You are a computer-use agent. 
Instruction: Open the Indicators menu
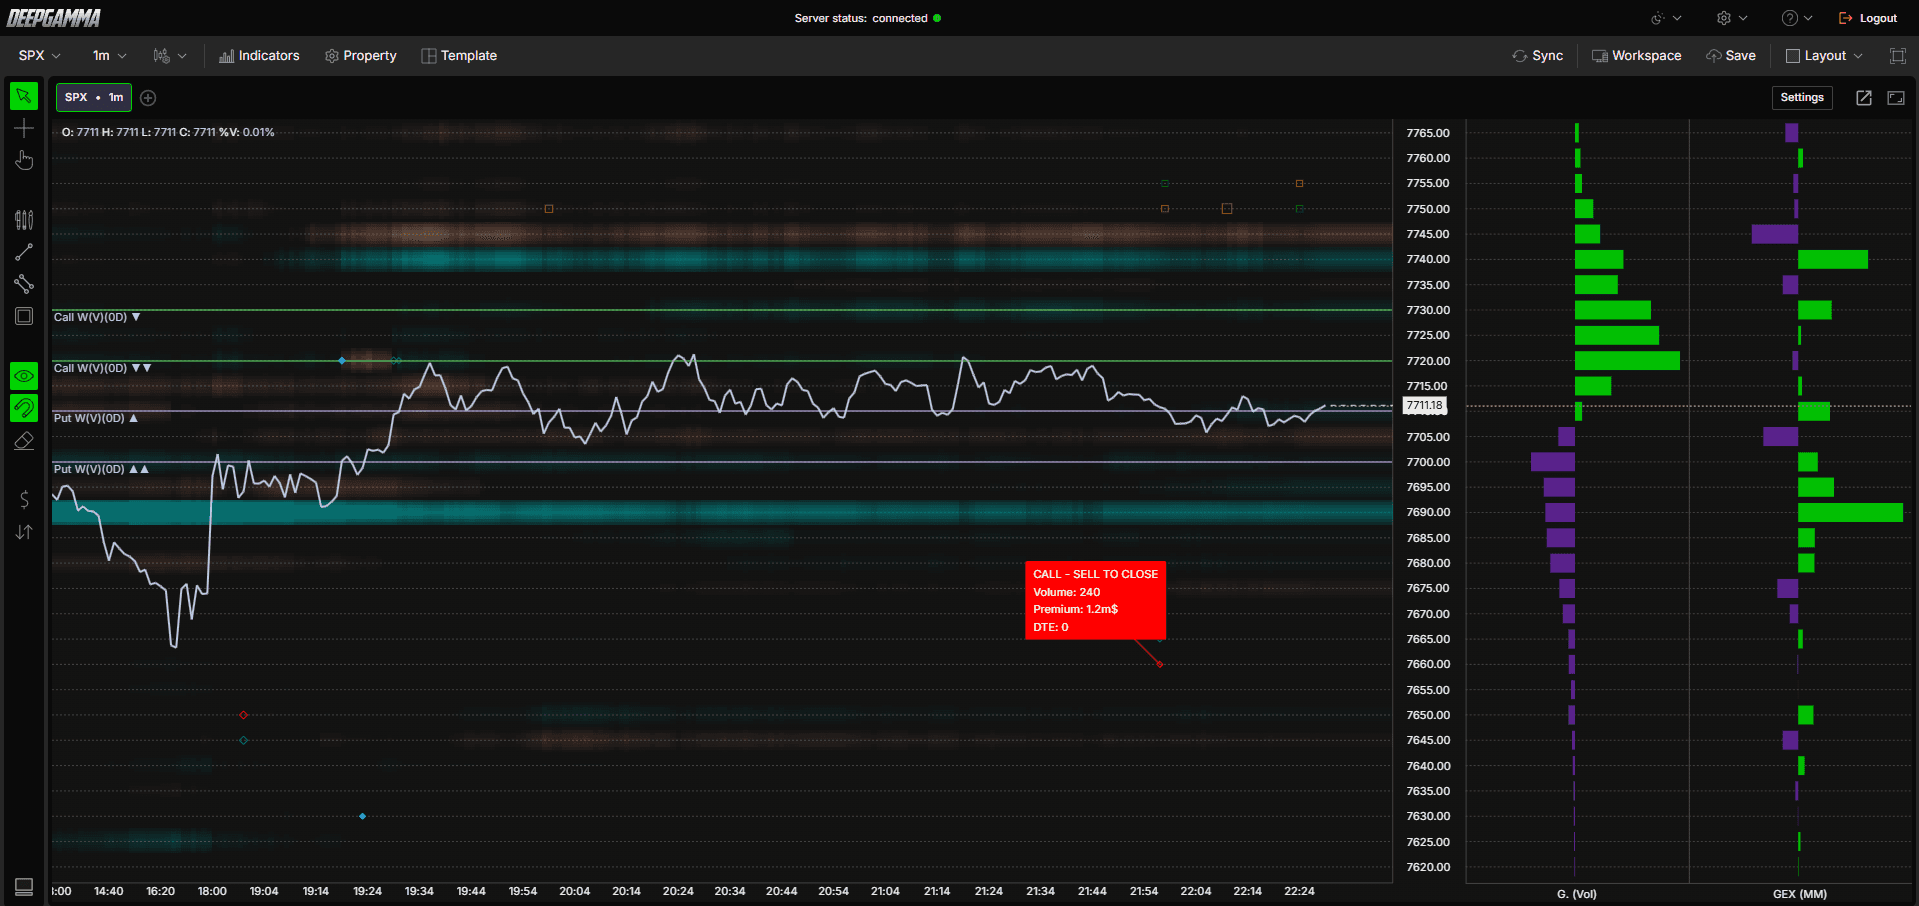[259, 56]
